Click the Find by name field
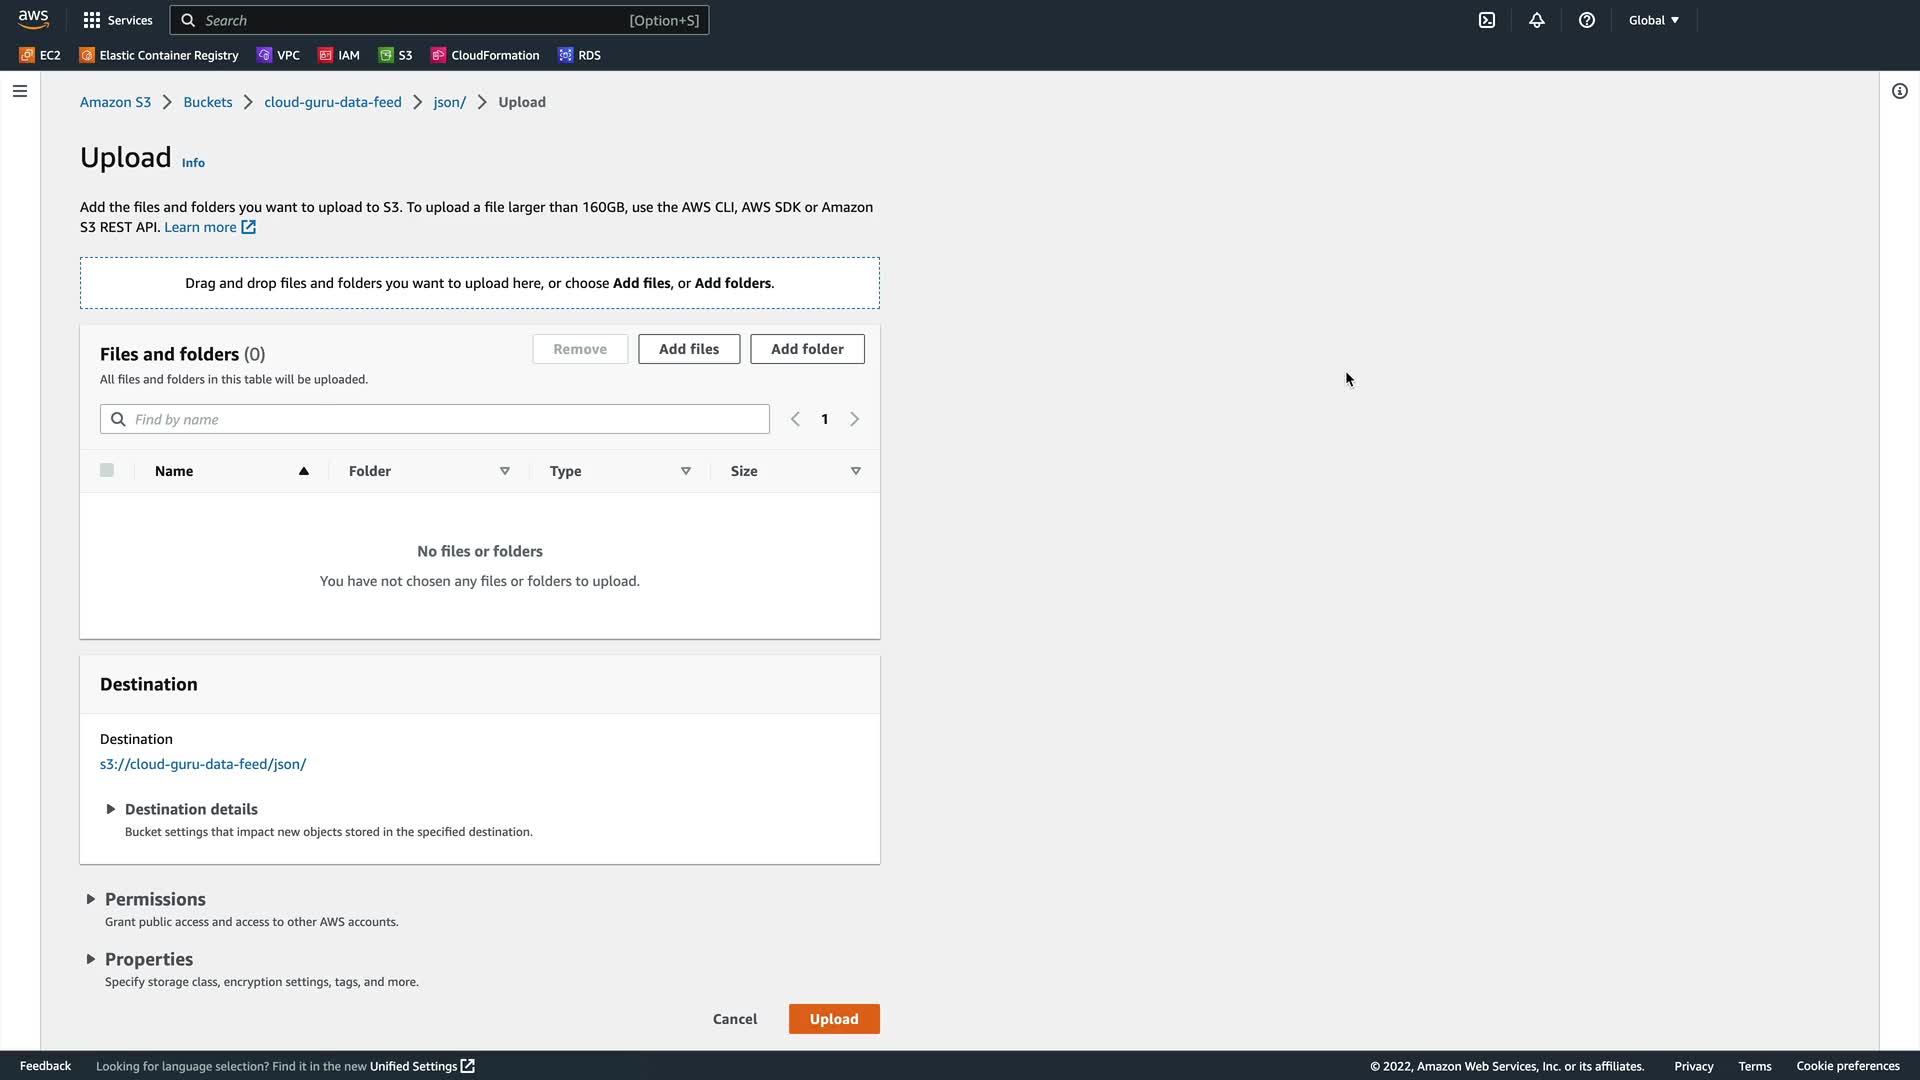1920x1080 pixels. 447,419
